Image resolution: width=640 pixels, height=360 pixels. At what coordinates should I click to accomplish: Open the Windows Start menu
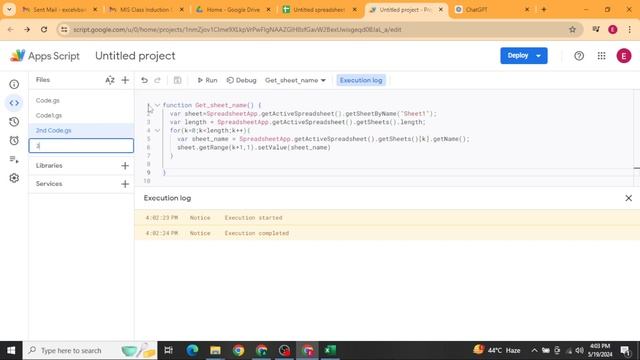11,351
